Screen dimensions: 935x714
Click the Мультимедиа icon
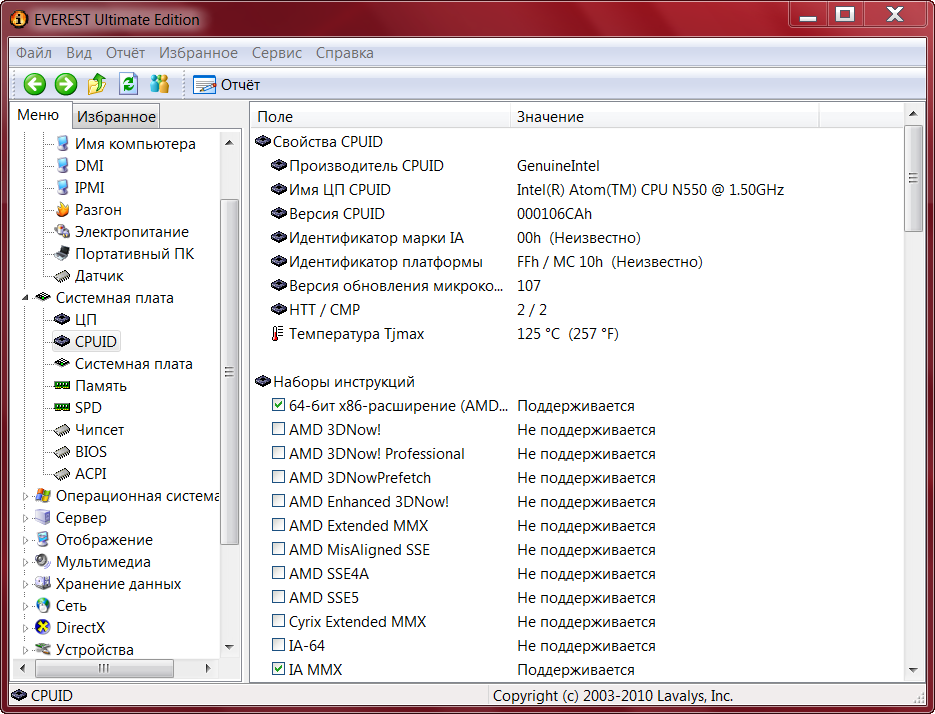[x=43, y=561]
